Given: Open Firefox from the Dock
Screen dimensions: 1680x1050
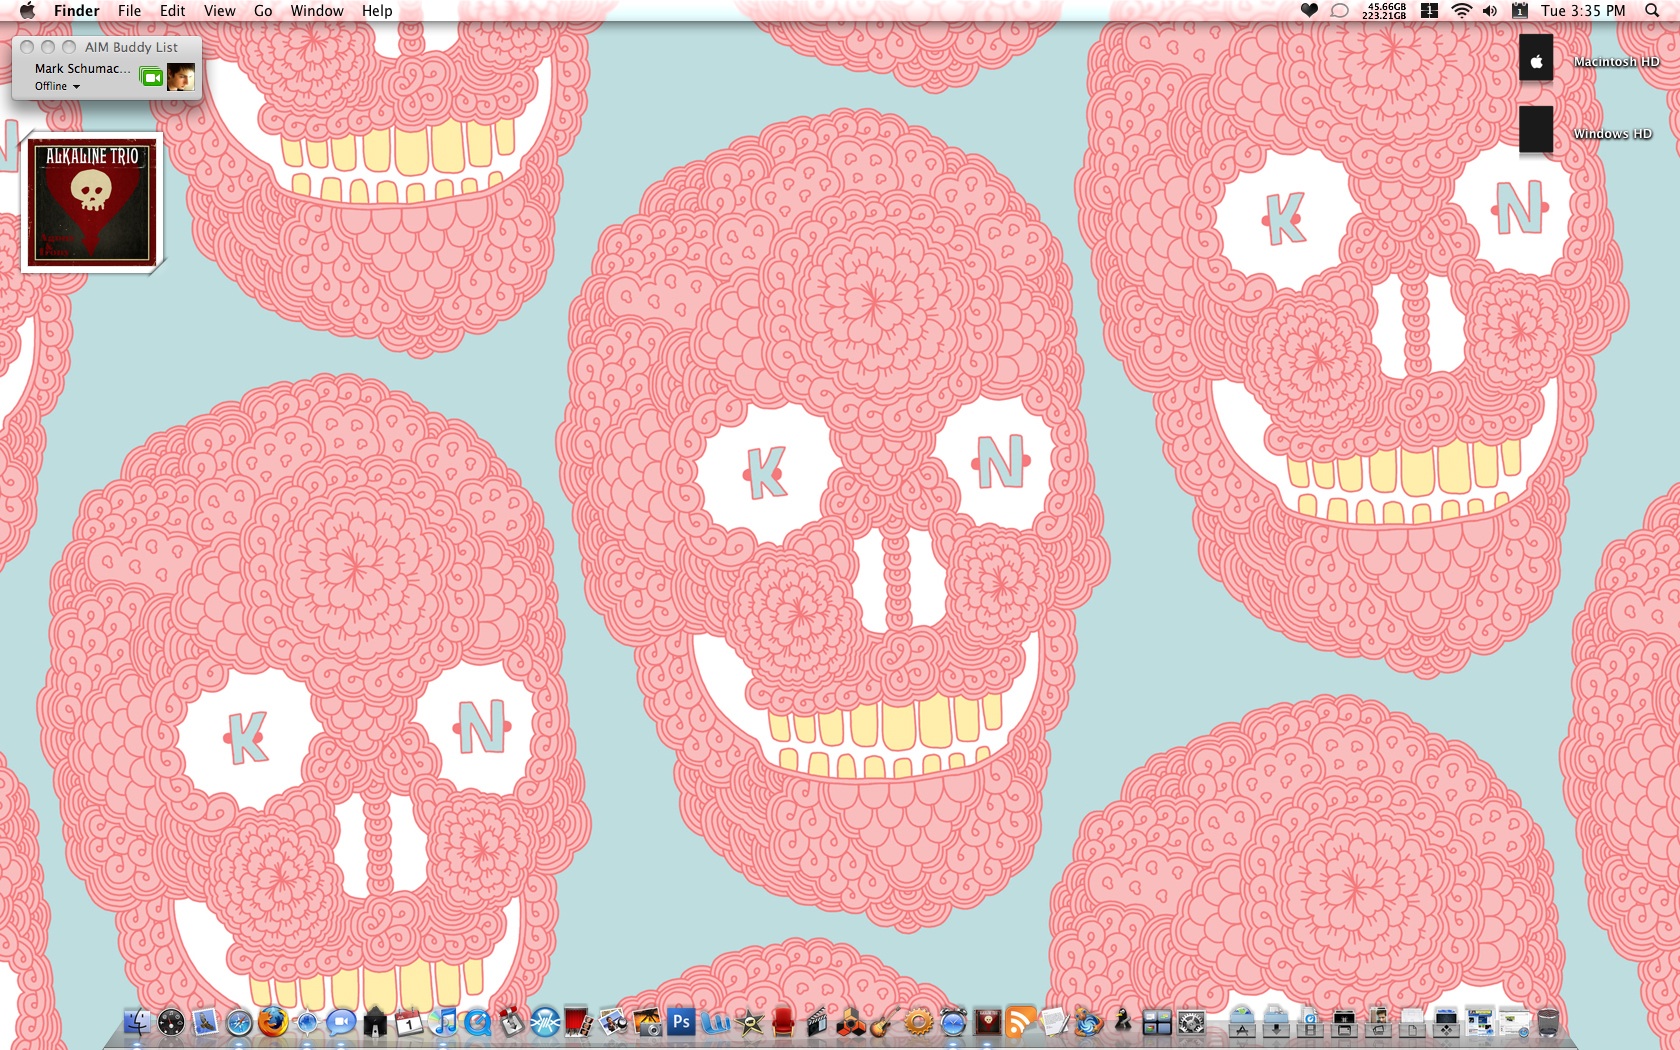Looking at the screenshot, I should coord(273,1022).
